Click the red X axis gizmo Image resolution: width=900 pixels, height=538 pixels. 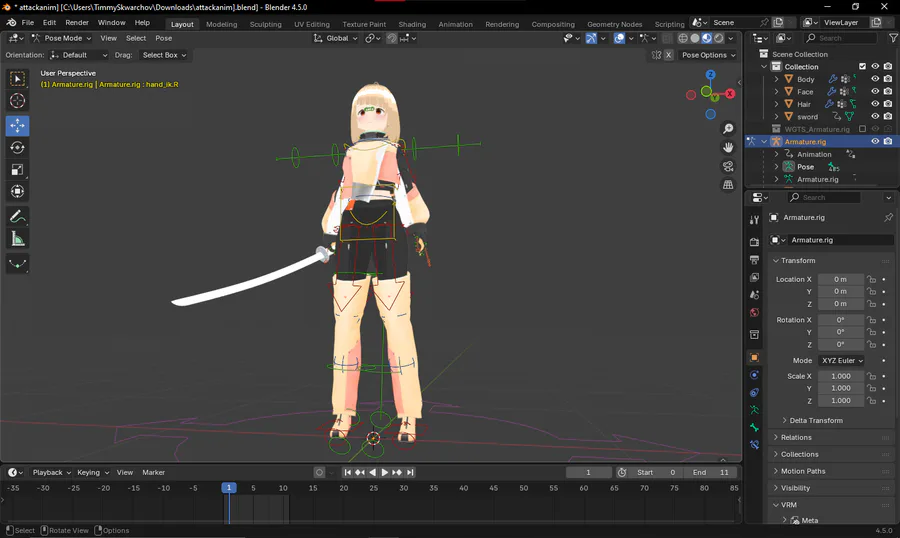tap(730, 94)
